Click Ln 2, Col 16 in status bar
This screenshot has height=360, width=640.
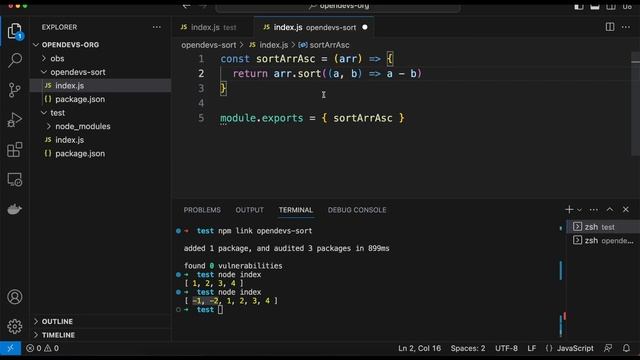tap(420, 348)
